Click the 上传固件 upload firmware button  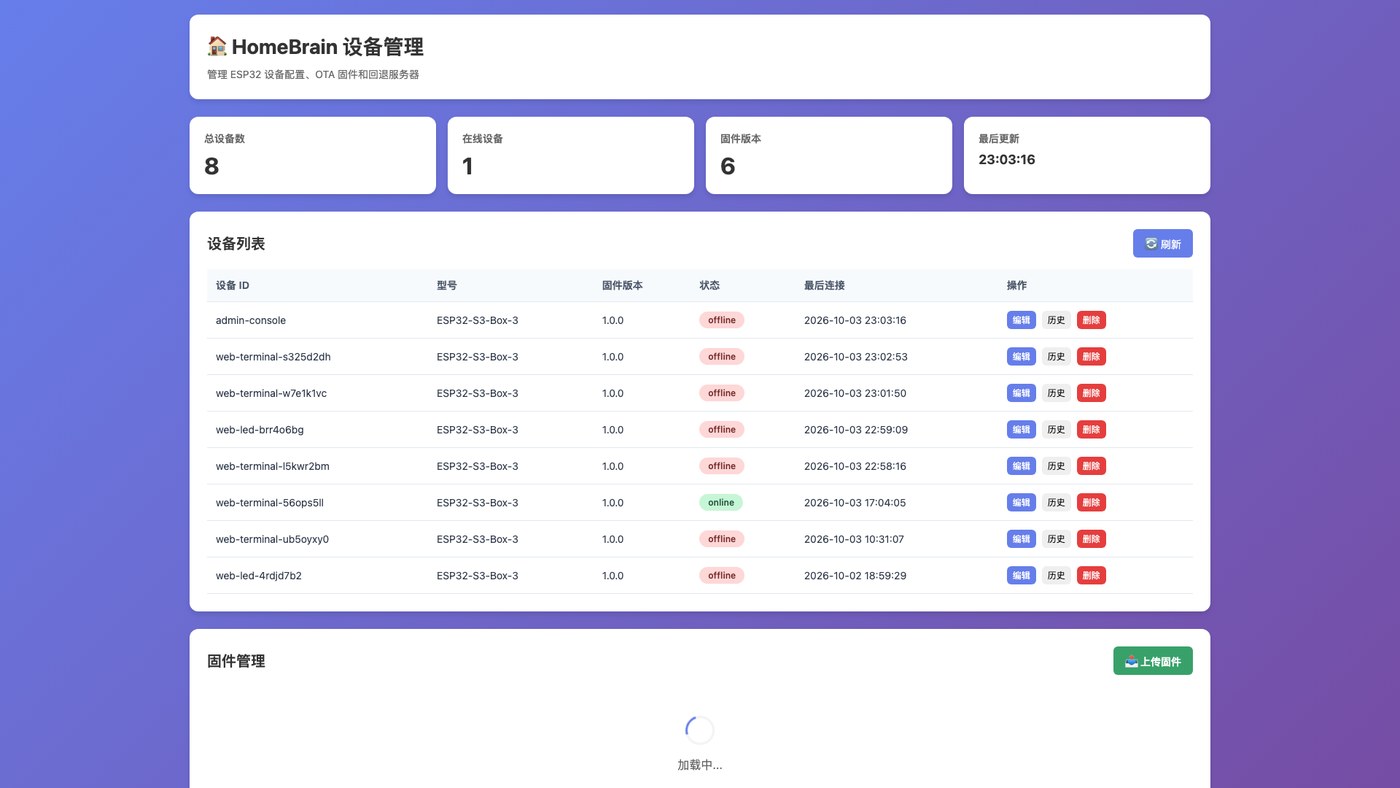tap(1152, 661)
